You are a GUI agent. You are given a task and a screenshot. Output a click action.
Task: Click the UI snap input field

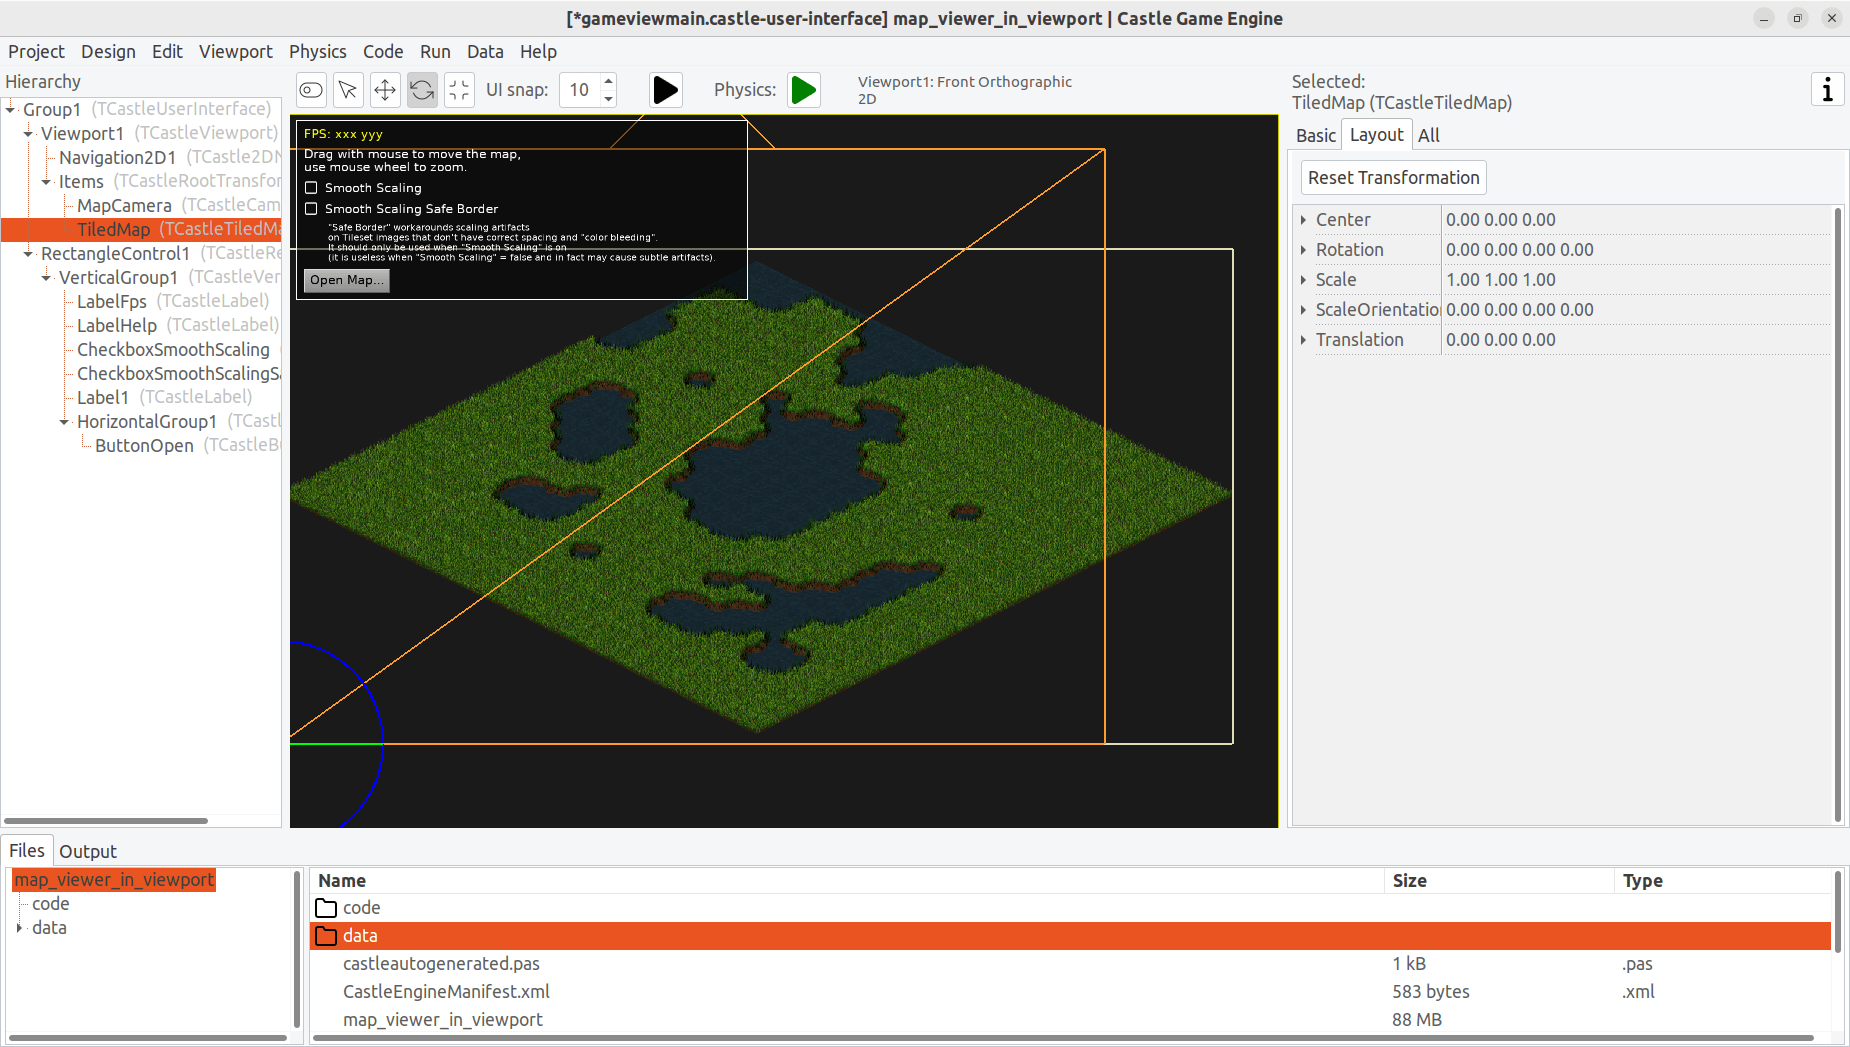click(580, 90)
